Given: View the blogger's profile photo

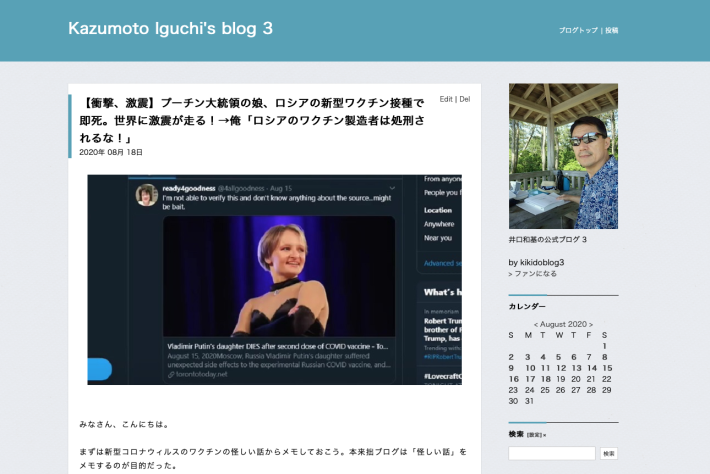Looking at the screenshot, I should 563,156.
